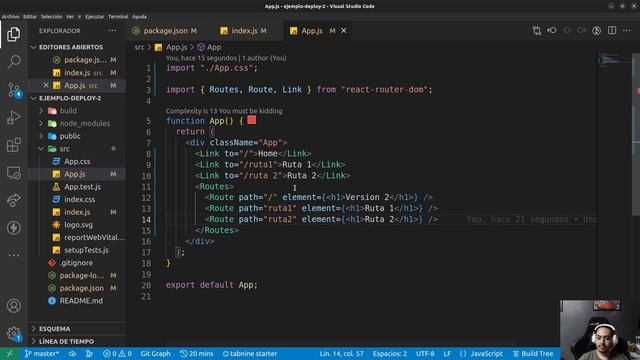
Task: Show additional views ellipsis in activity bar
Action: pos(13,256)
